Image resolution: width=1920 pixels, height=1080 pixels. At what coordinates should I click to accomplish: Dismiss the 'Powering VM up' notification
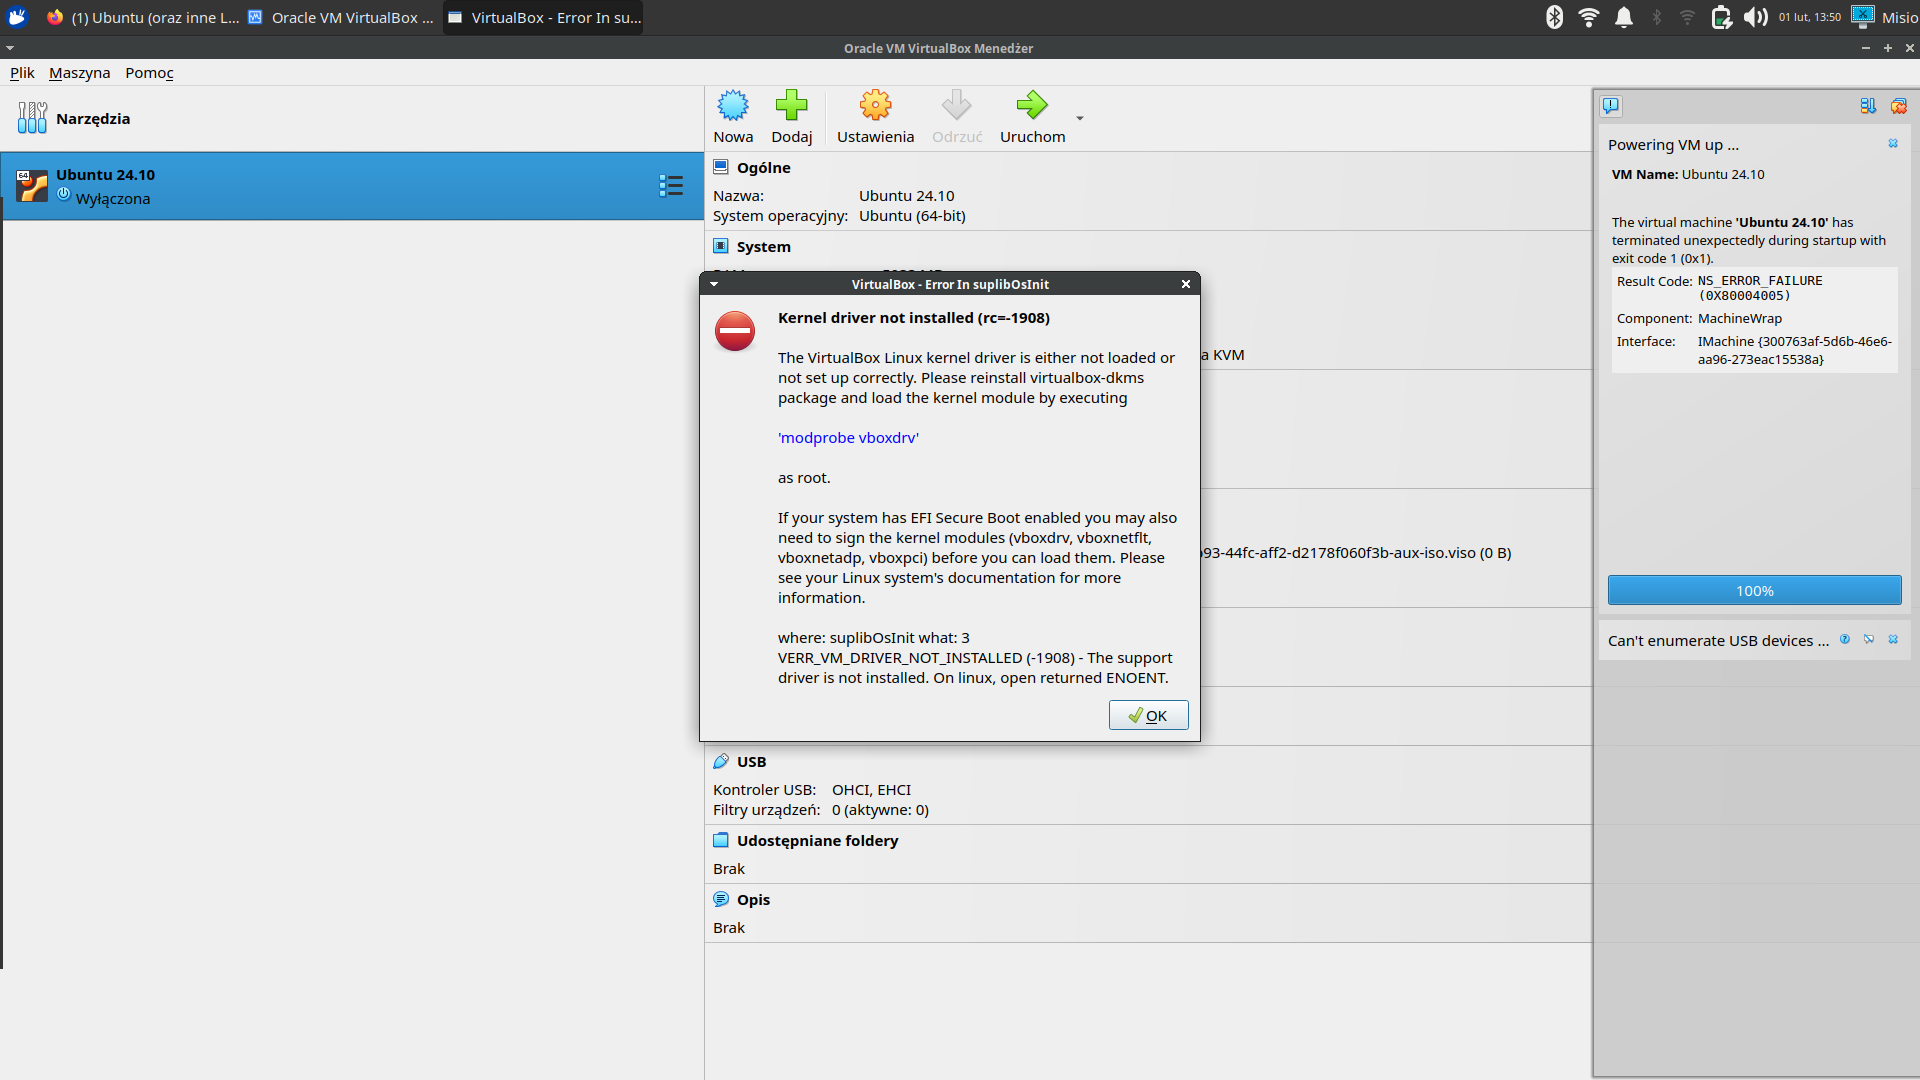pyautogui.click(x=1893, y=144)
